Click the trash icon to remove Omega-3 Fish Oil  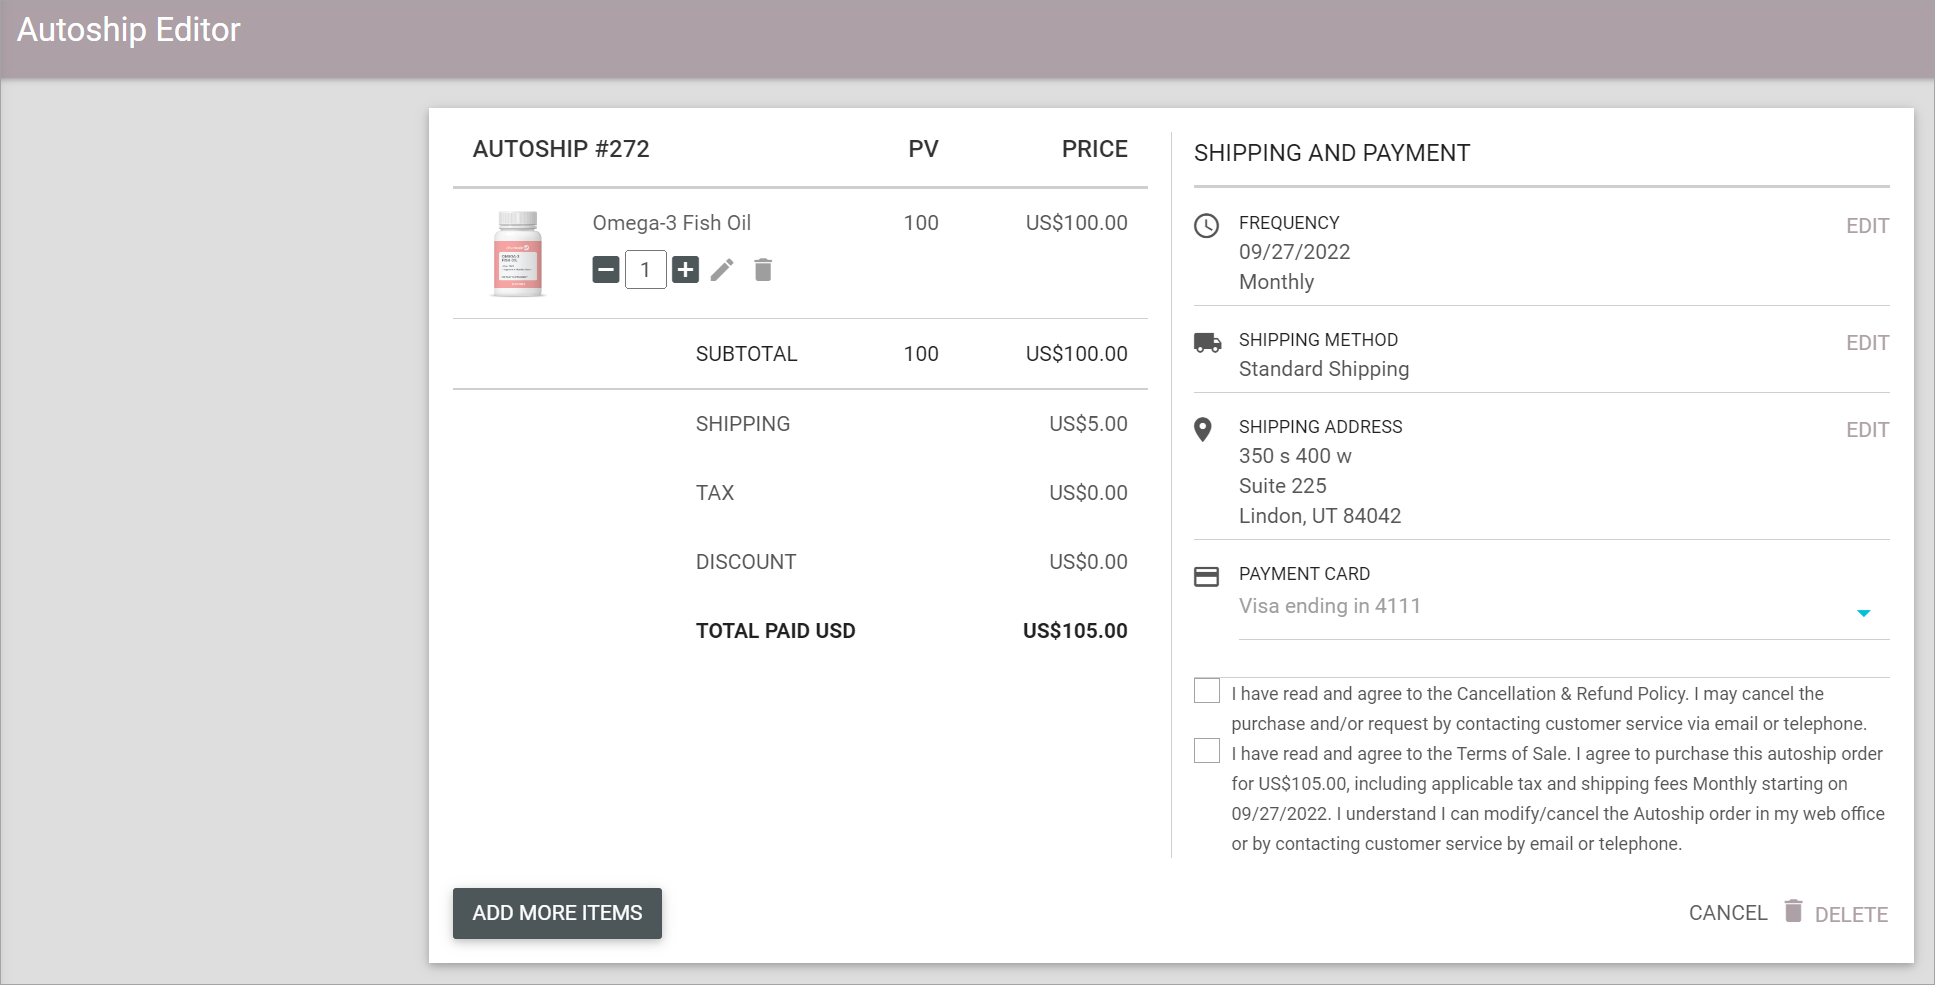point(763,269)
